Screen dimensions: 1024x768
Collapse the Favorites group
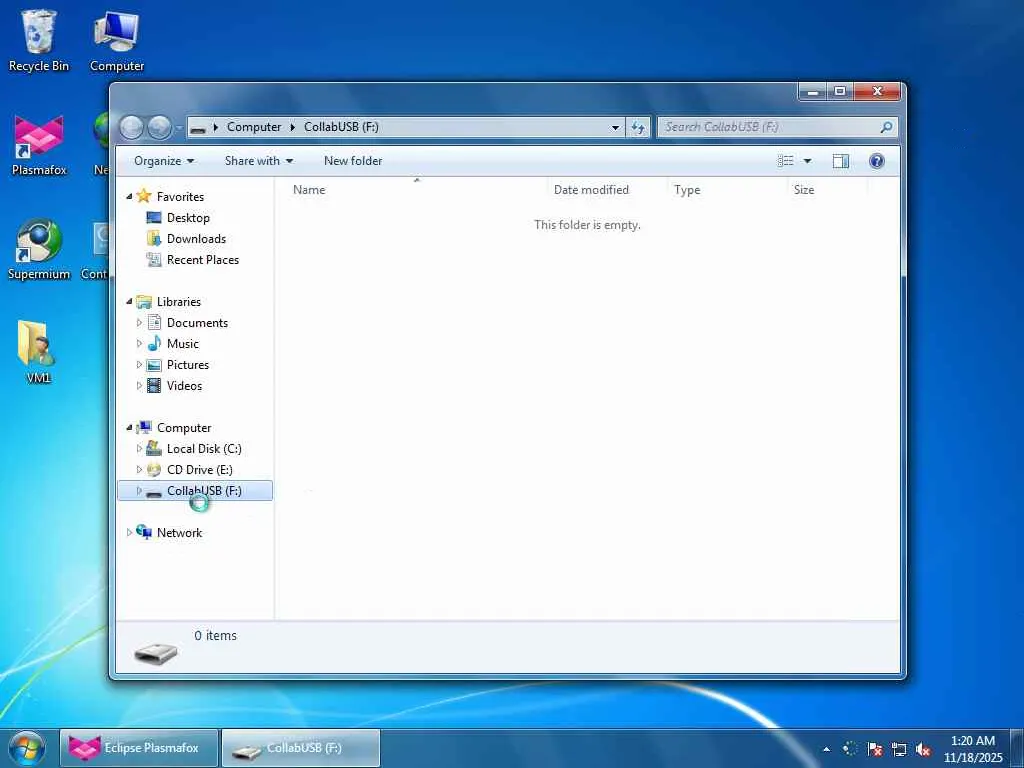pyautogui.click(x=129, y=197)
